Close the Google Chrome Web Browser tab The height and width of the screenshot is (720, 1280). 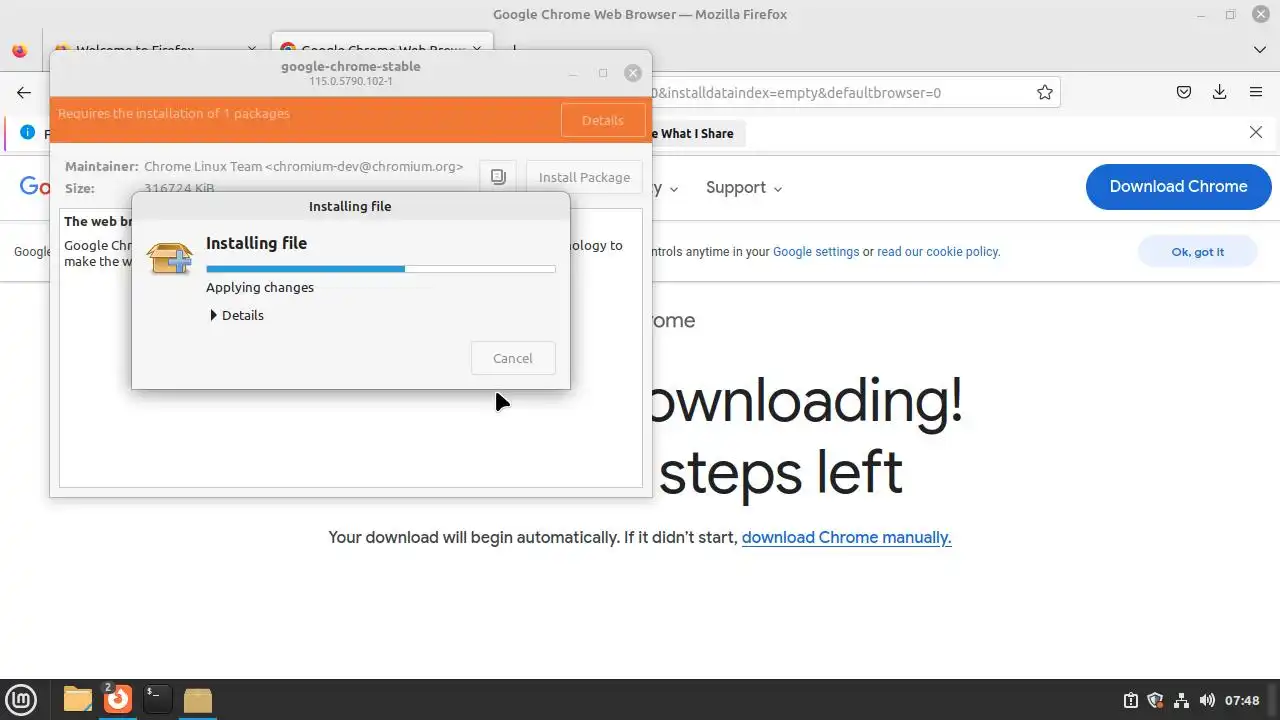tap(478, 48)
